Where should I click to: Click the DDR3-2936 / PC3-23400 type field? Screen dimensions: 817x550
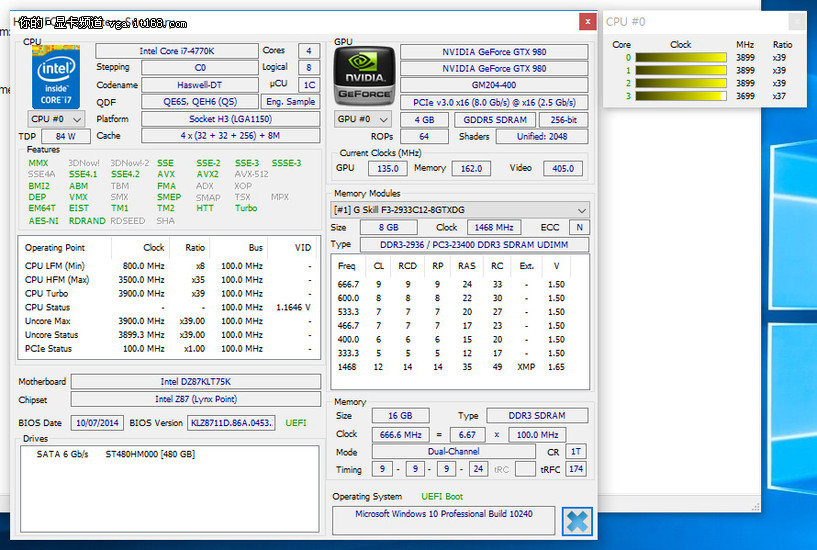[474, 245]
